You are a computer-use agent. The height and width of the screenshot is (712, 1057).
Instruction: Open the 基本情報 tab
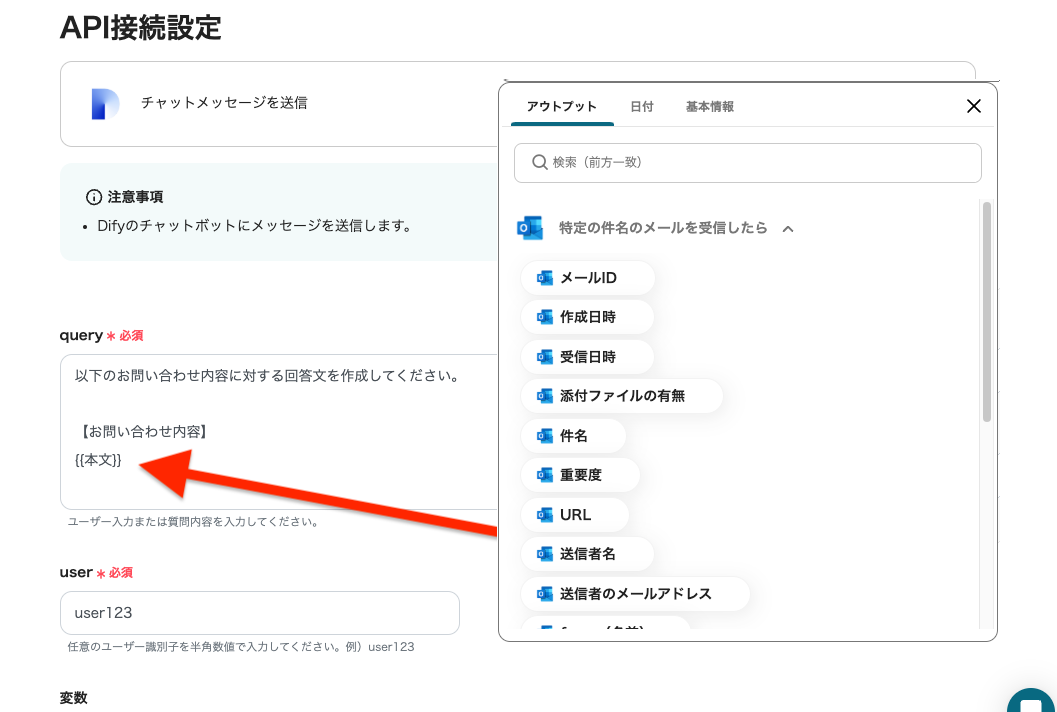point(710,107)
